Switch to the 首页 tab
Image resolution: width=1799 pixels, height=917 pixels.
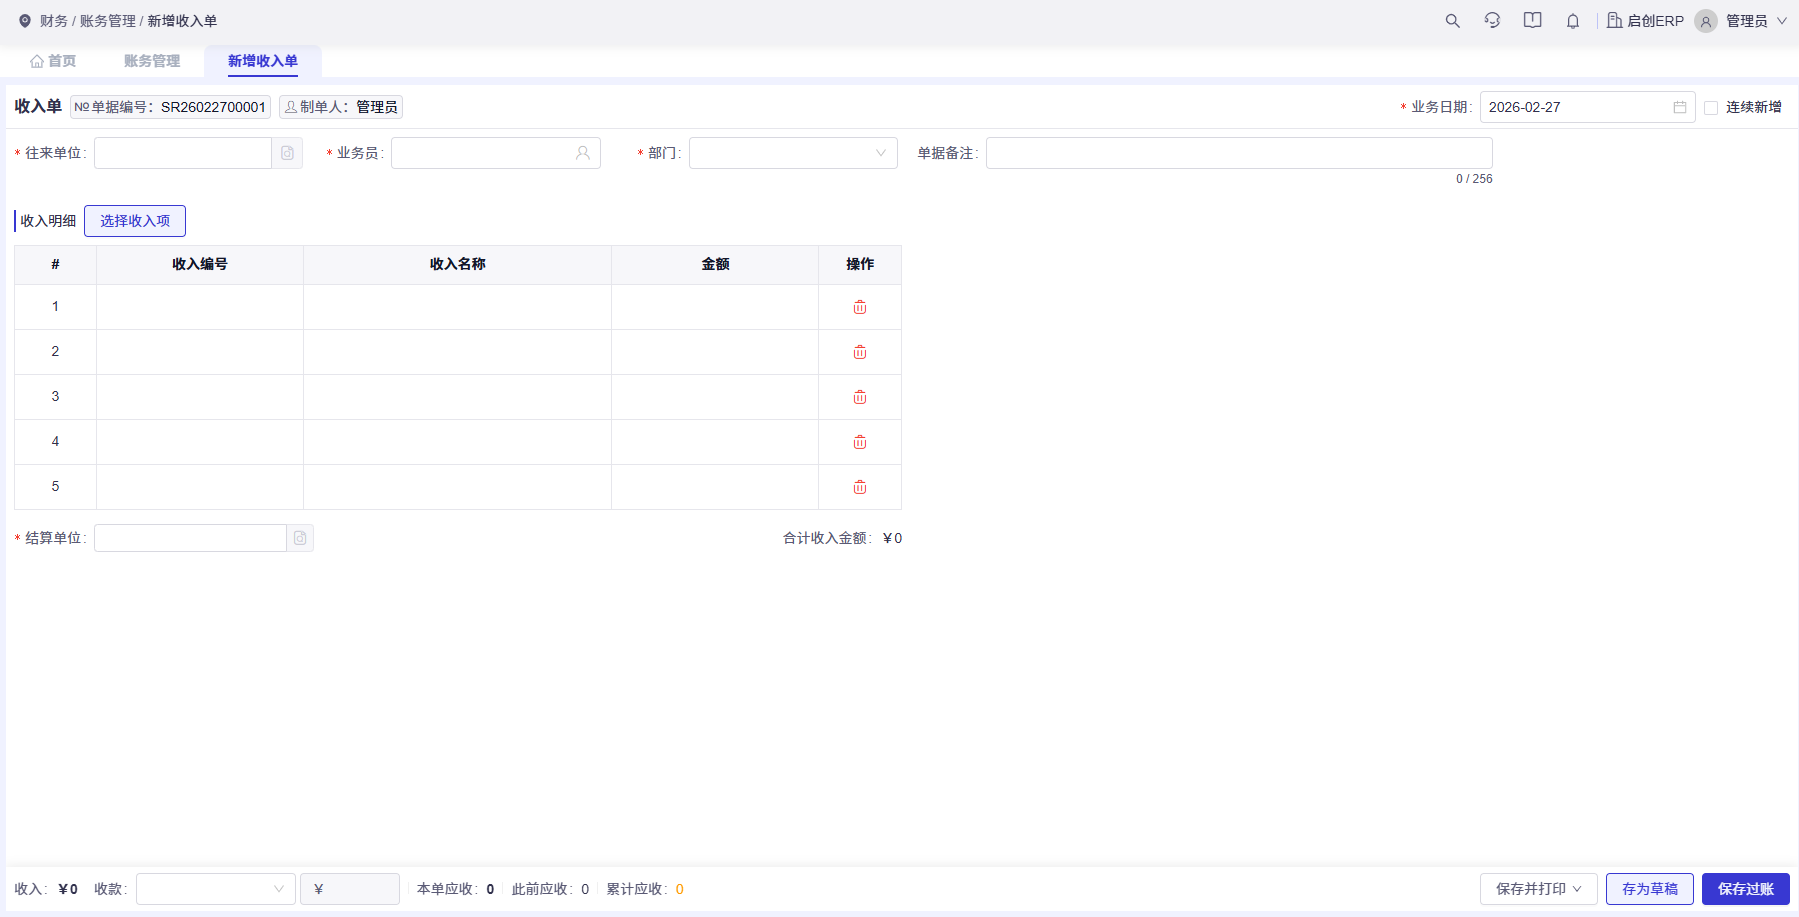[x=53, y=61]
